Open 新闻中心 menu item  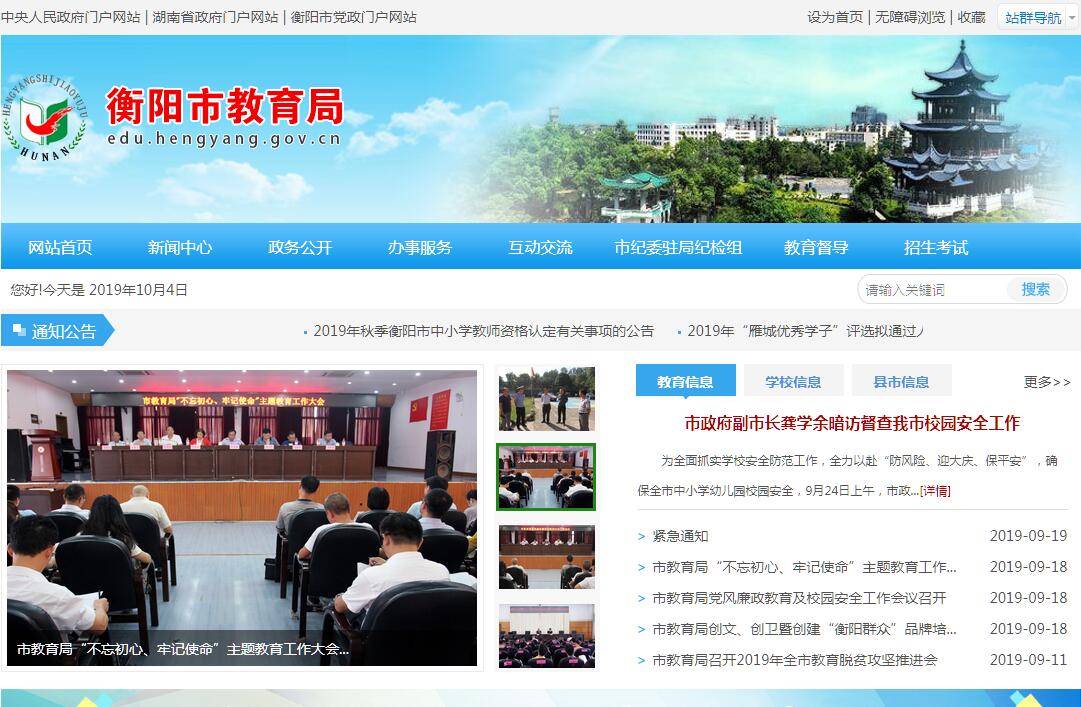(180, 247)
